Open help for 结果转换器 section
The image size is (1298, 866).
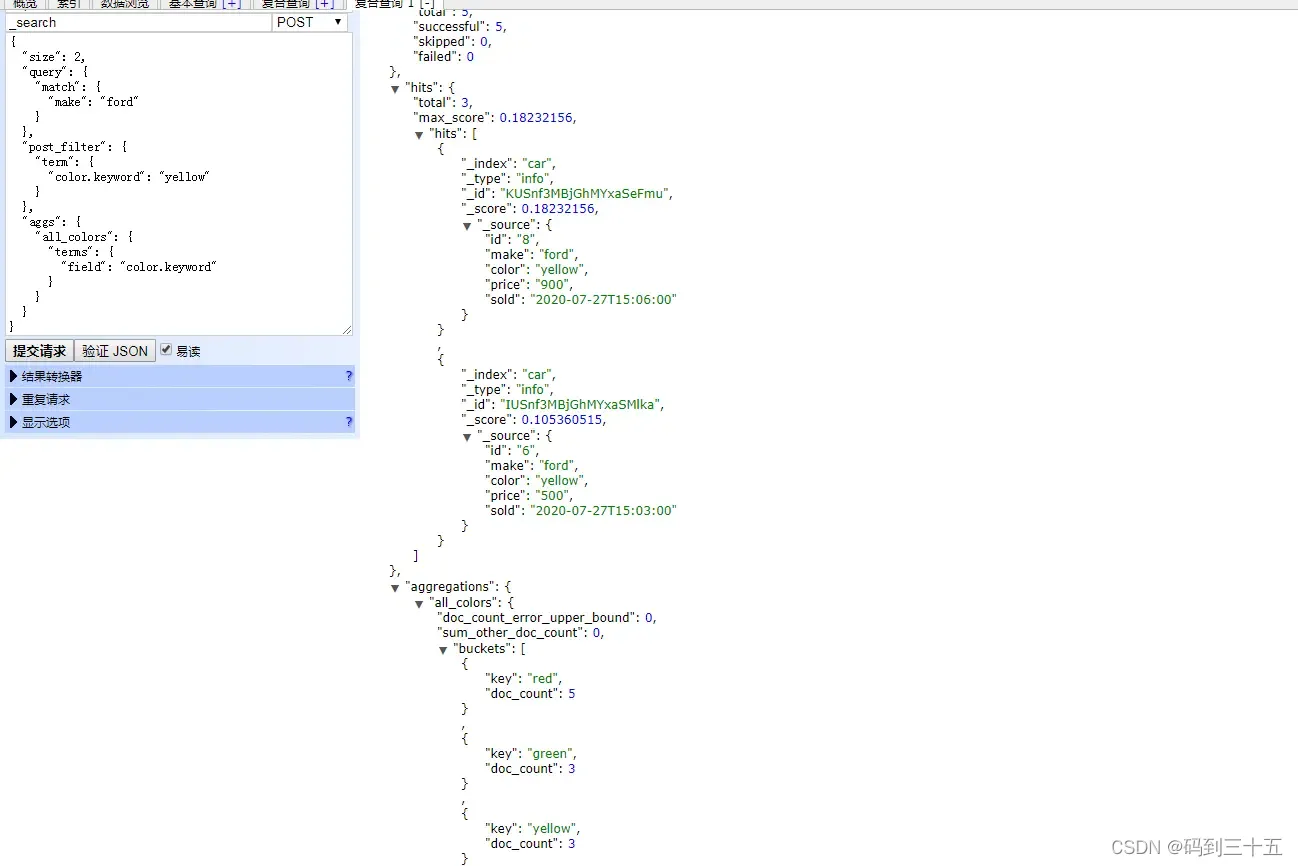click(x=349, y=376)
